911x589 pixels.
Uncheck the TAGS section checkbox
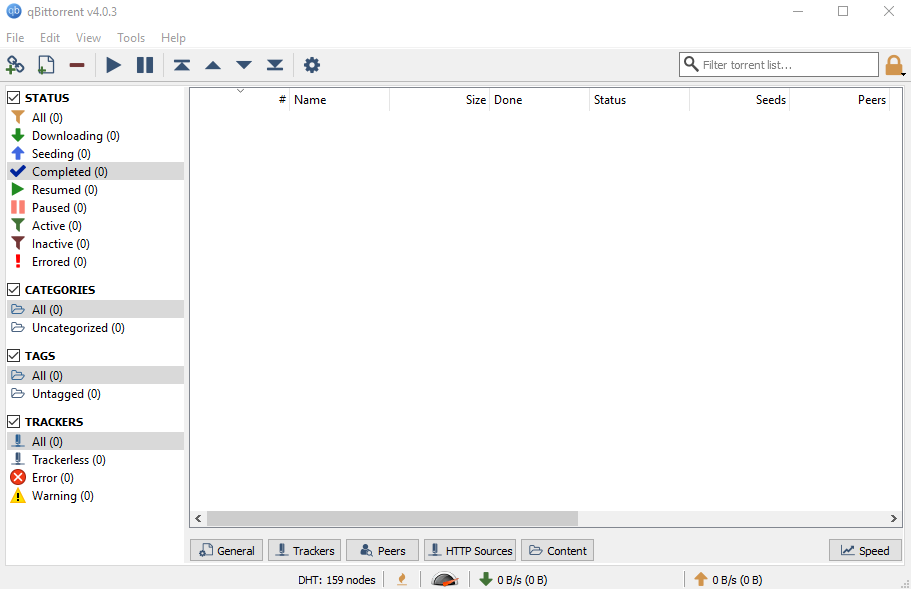click(x=13, y=355)
